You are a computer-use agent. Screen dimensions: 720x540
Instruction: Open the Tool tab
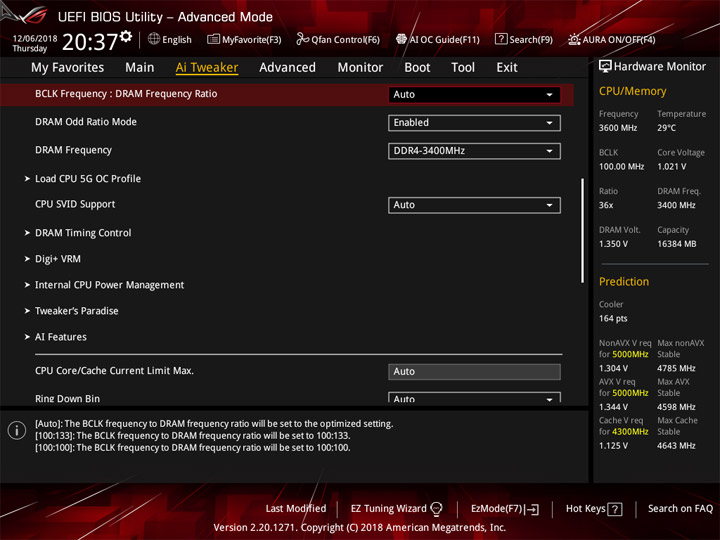pyautogui.click(x=463, y=68)
